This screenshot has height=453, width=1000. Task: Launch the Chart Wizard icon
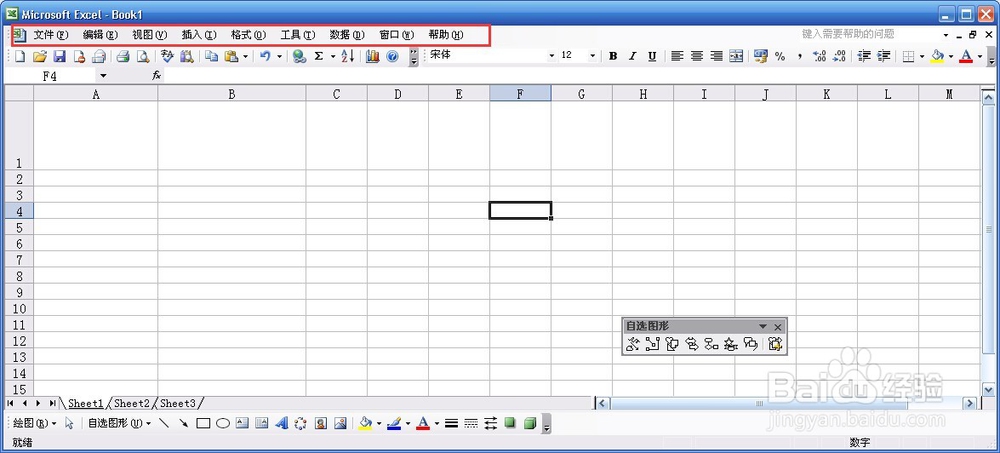click(373, 57)
